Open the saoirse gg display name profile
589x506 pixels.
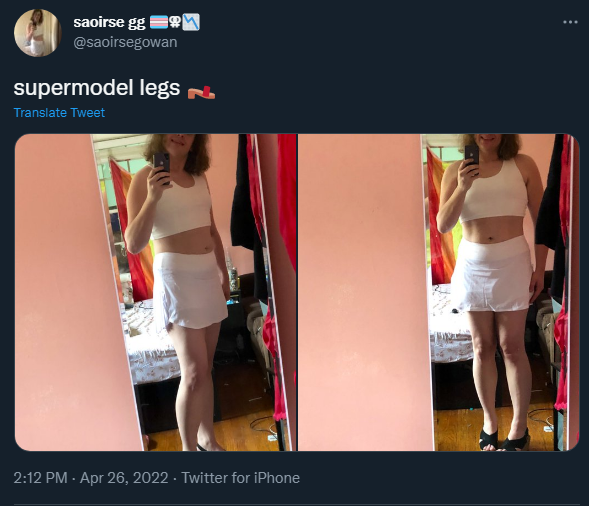(x=109, y=22)
